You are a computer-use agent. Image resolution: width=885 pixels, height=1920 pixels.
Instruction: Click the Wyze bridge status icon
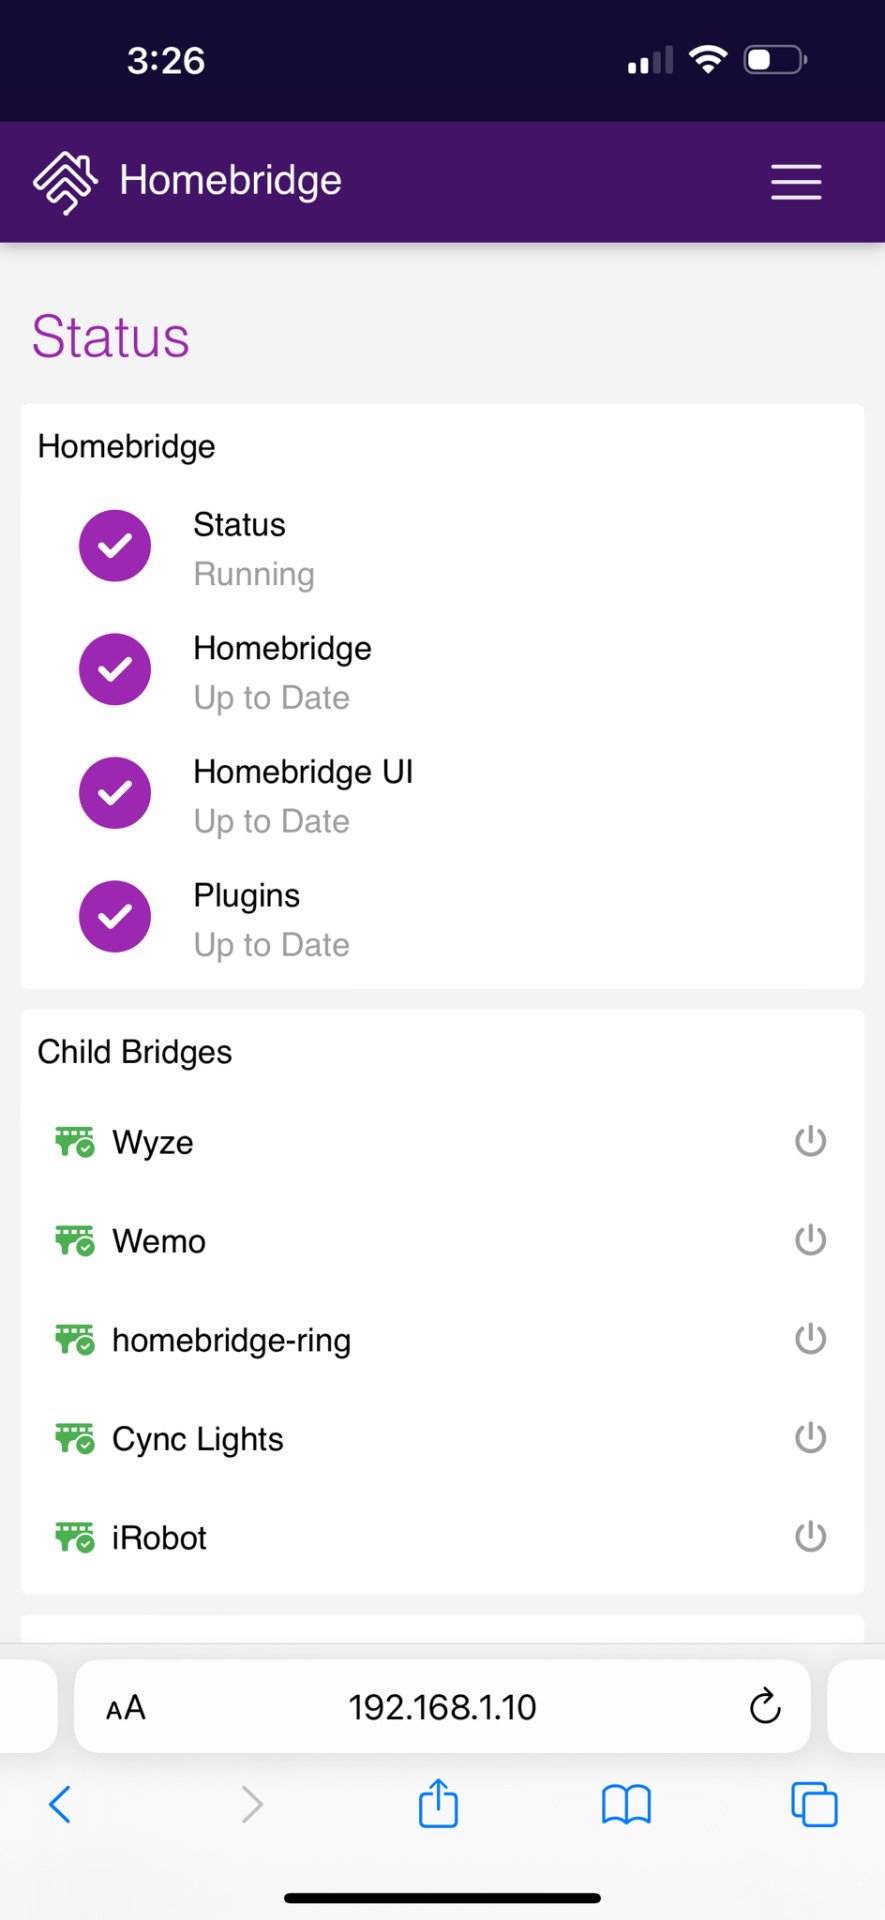(75, 1142)
